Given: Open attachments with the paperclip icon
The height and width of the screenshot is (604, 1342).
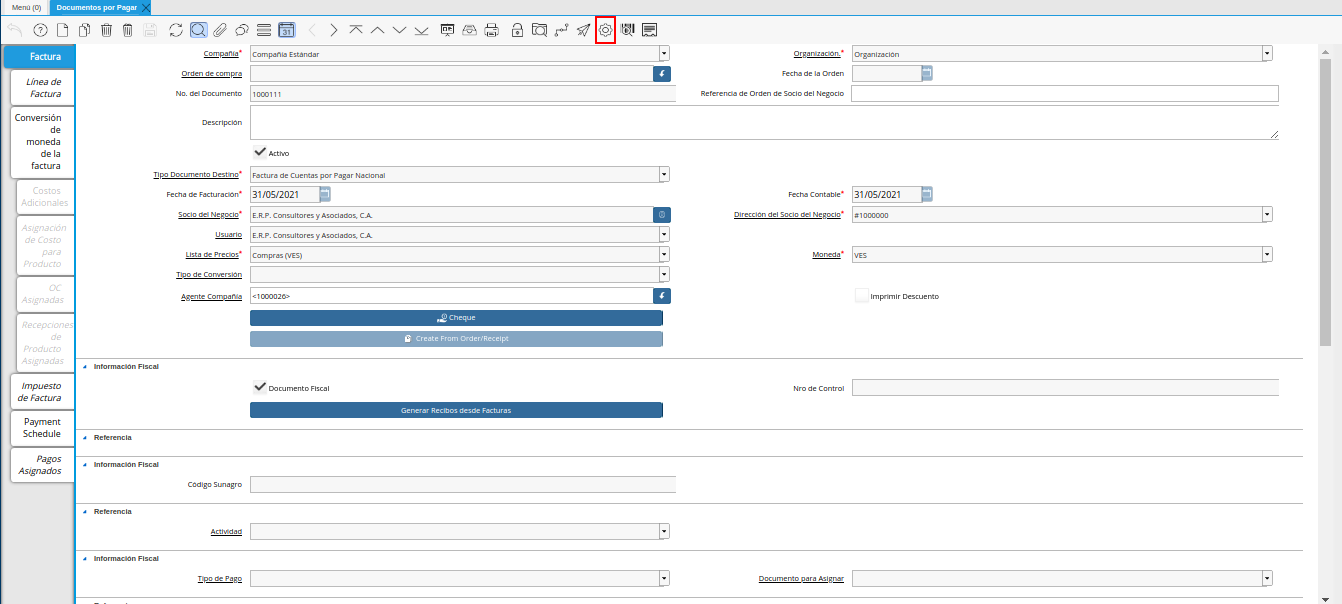Looking at the screenshot, I should pos(220,30).
